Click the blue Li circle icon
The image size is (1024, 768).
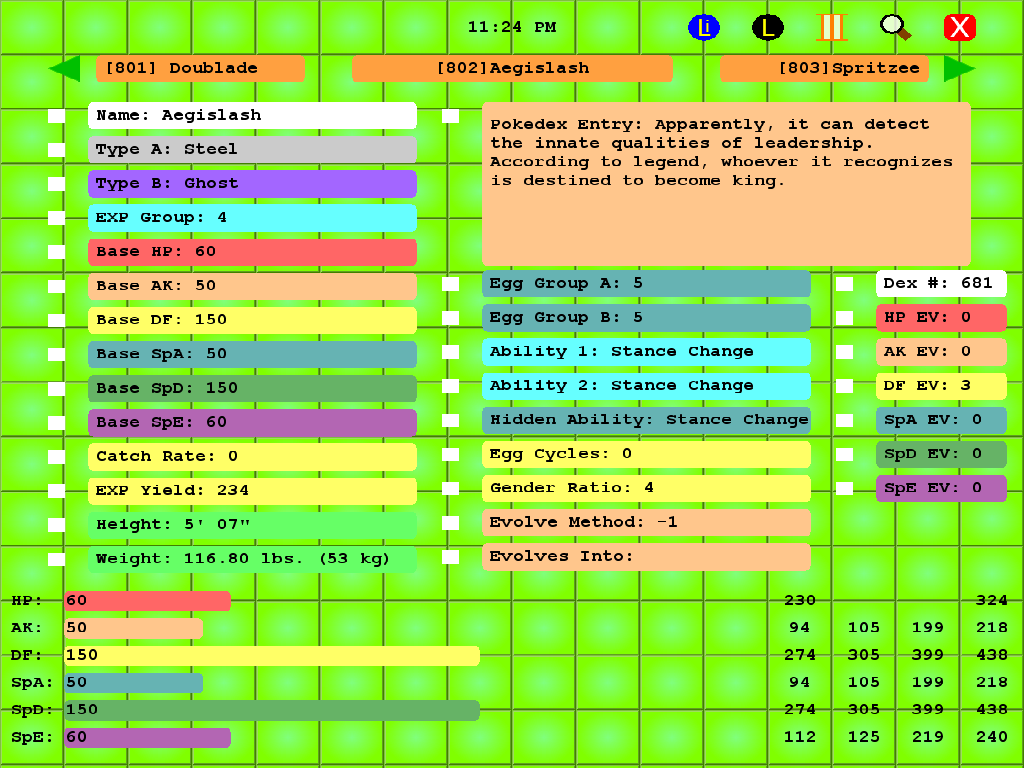703,27
